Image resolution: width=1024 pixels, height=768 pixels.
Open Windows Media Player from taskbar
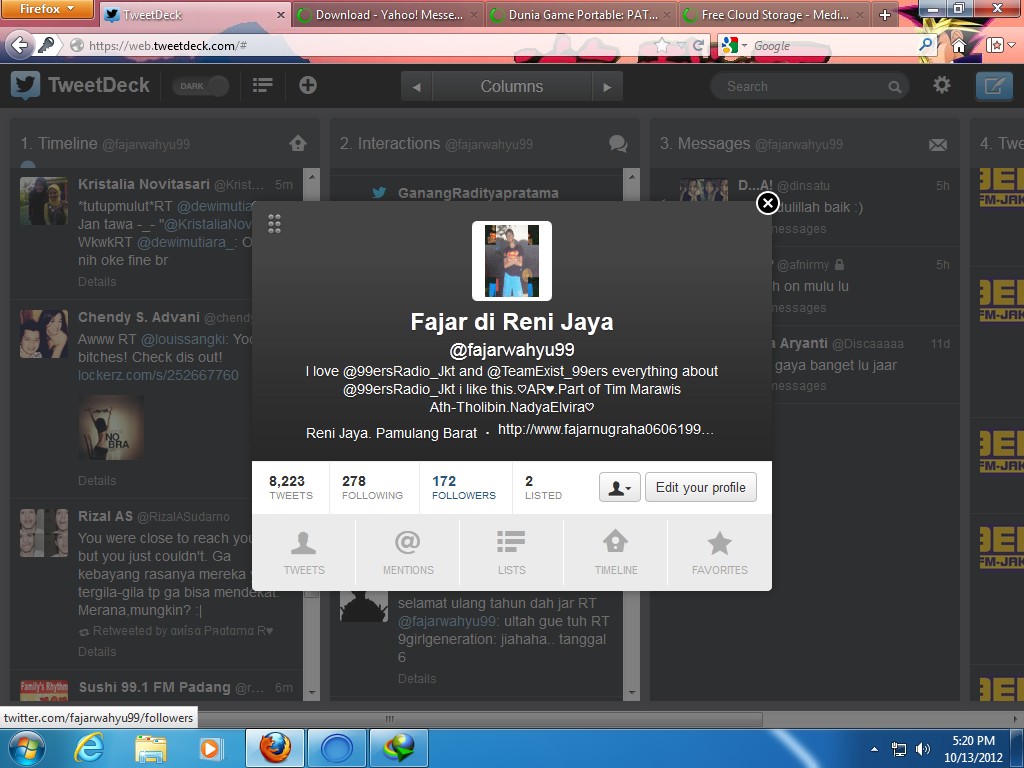point(210,748)
